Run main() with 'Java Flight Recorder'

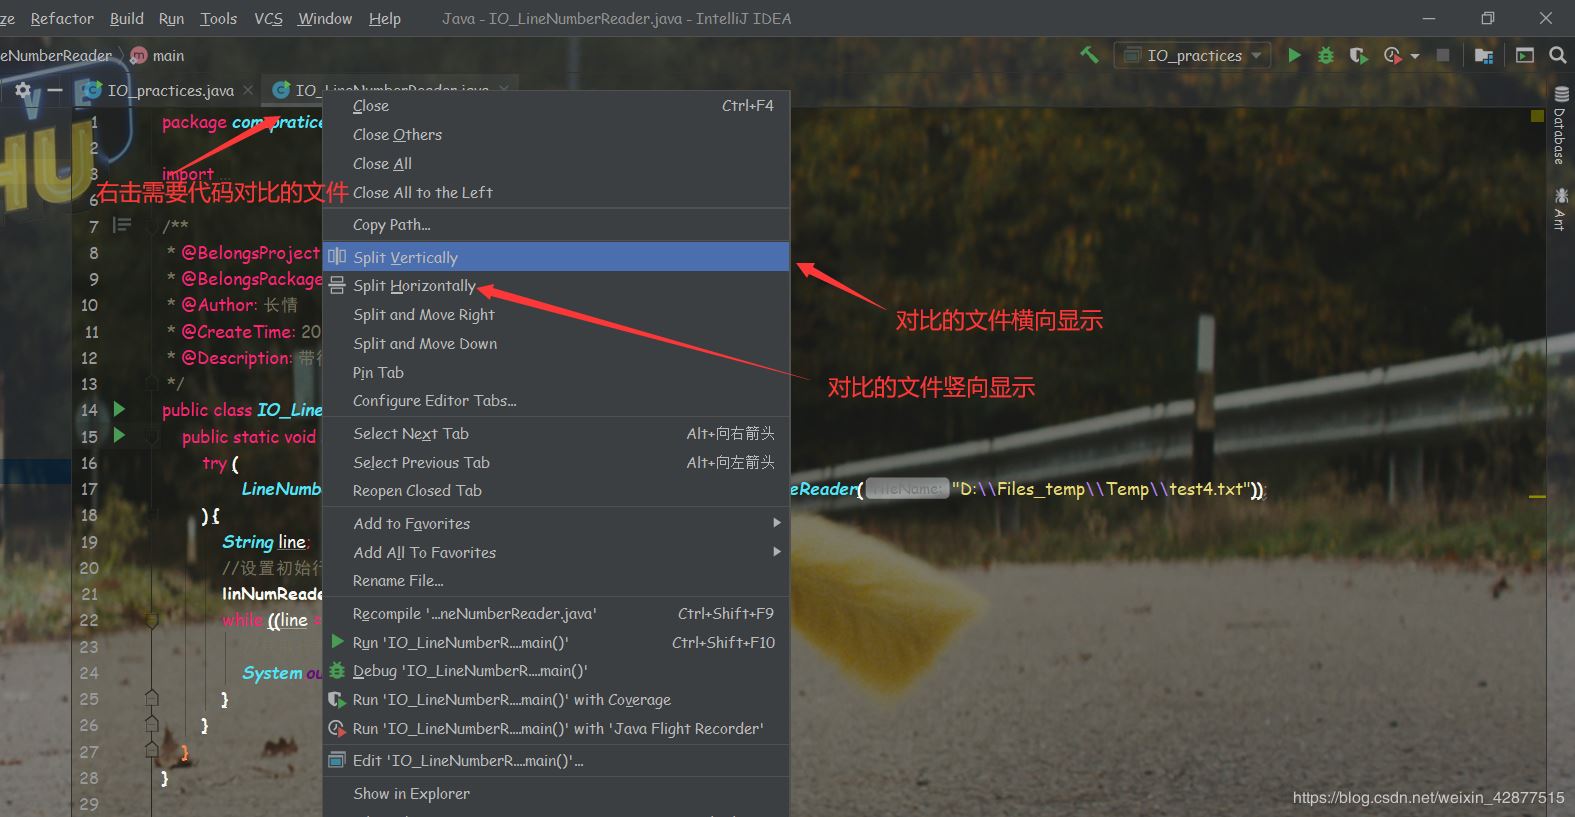[556, 728]
